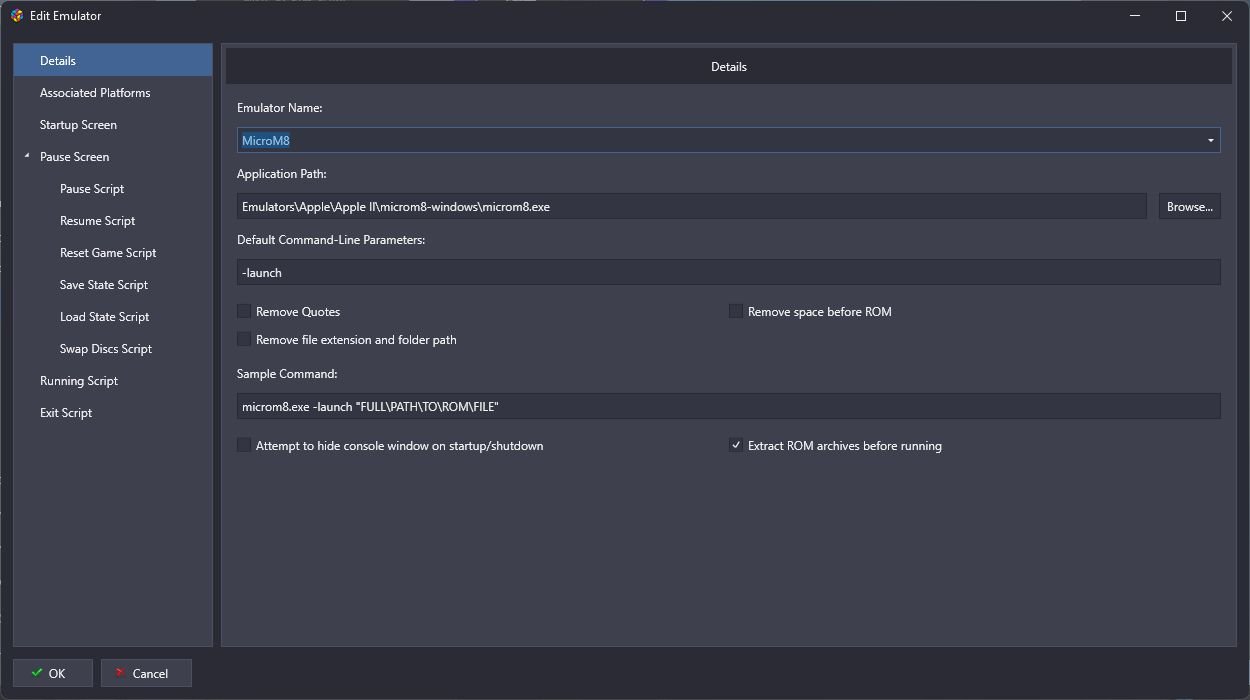Viewport: 1250px width, 700px height.
Task: Click the Emulator Name: label
Action: point(279,107)
